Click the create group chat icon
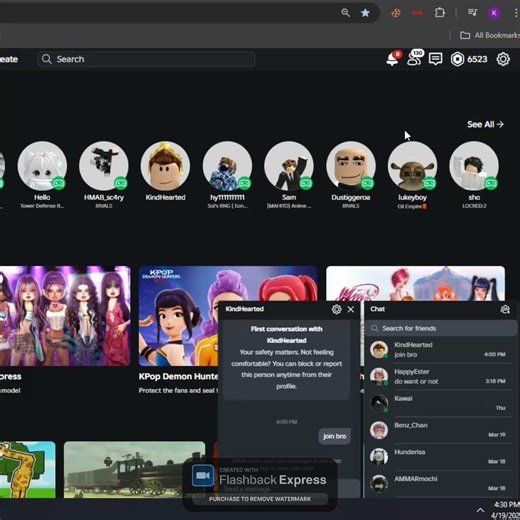 point(505,309)
